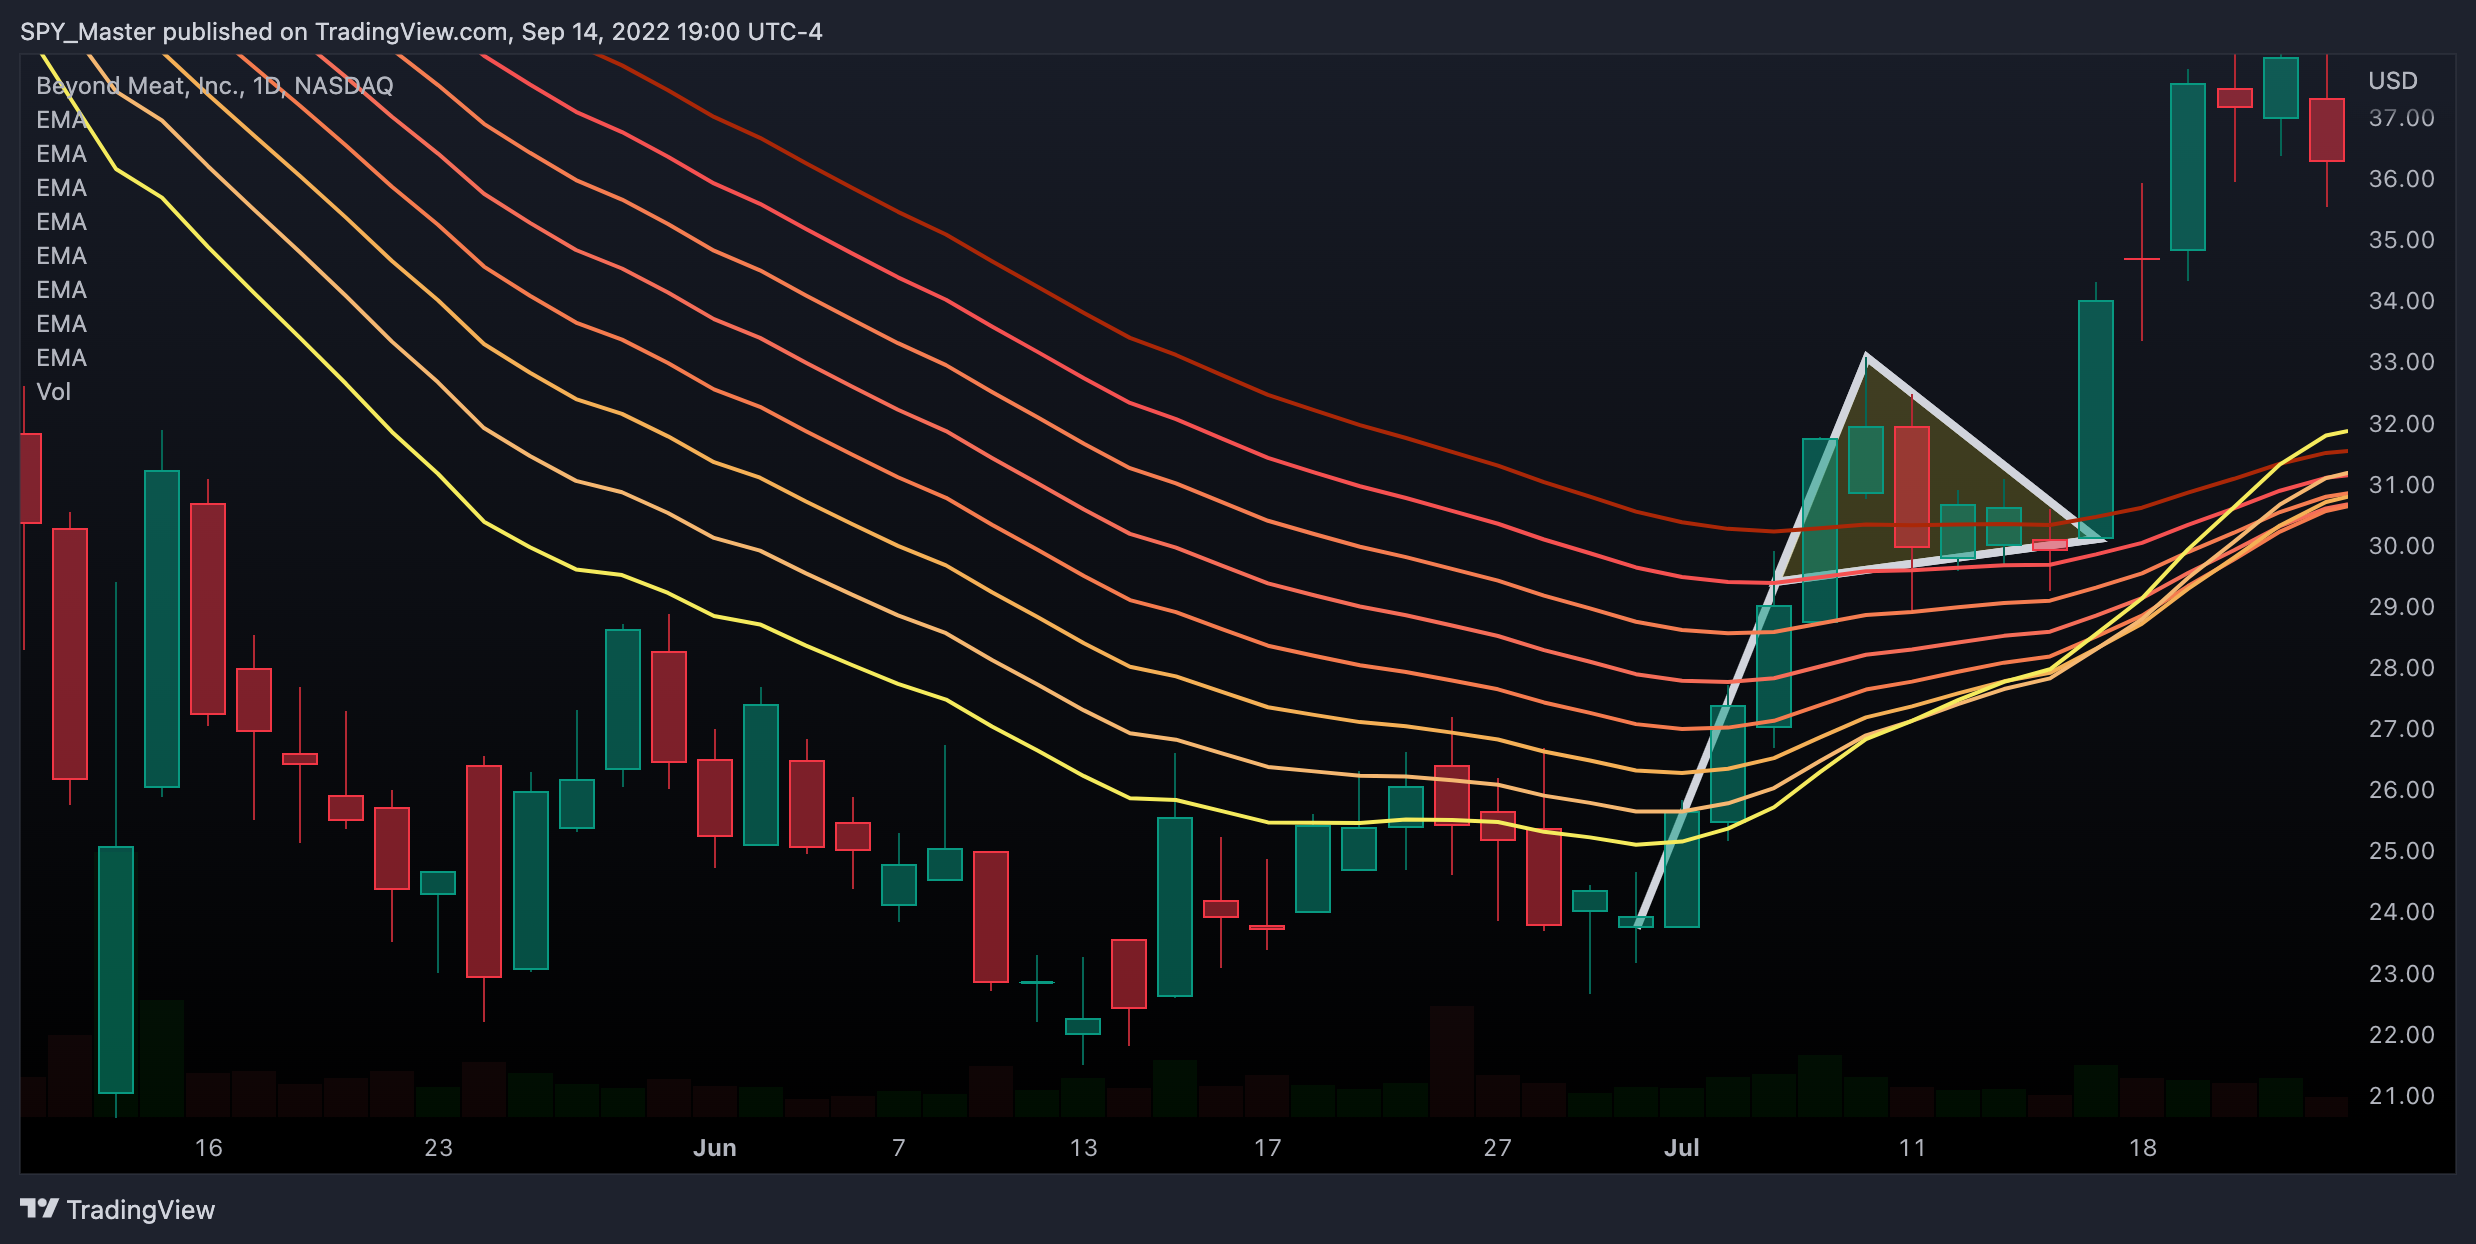Click the last red candle at chart right
The width and height of the screenshot is (2476, 1244).
pyautogui.click(x=2327, y=130)
